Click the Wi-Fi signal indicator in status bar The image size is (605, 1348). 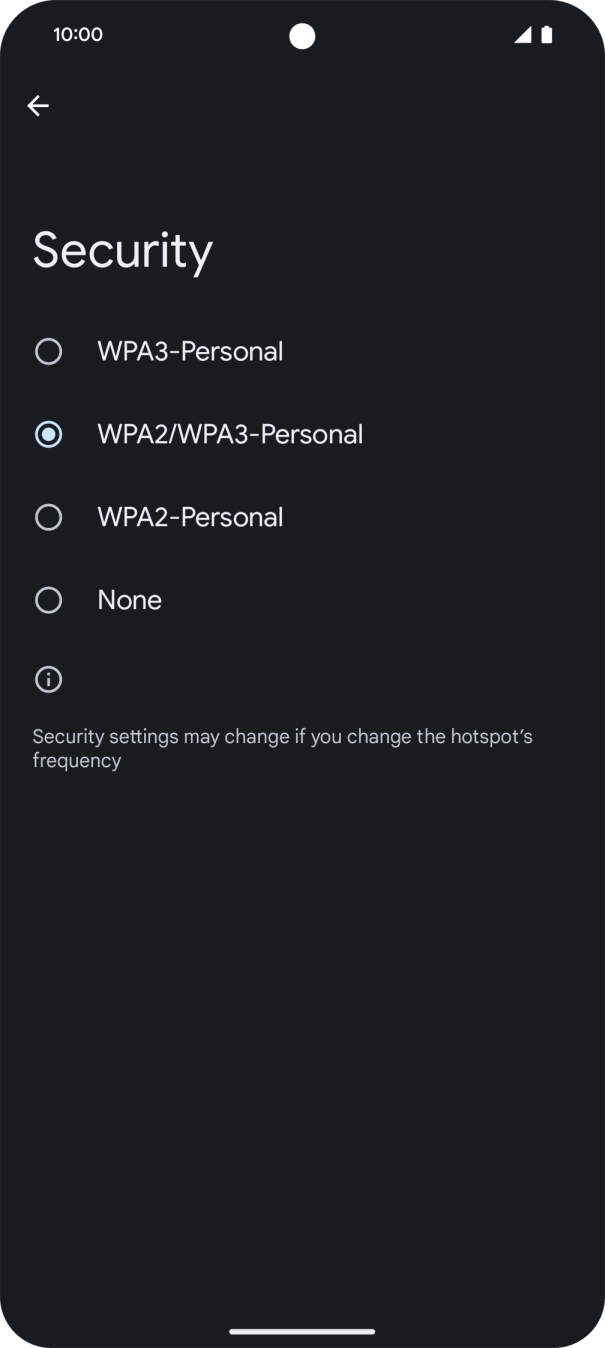pyautogui.click(x=522, y=34)
